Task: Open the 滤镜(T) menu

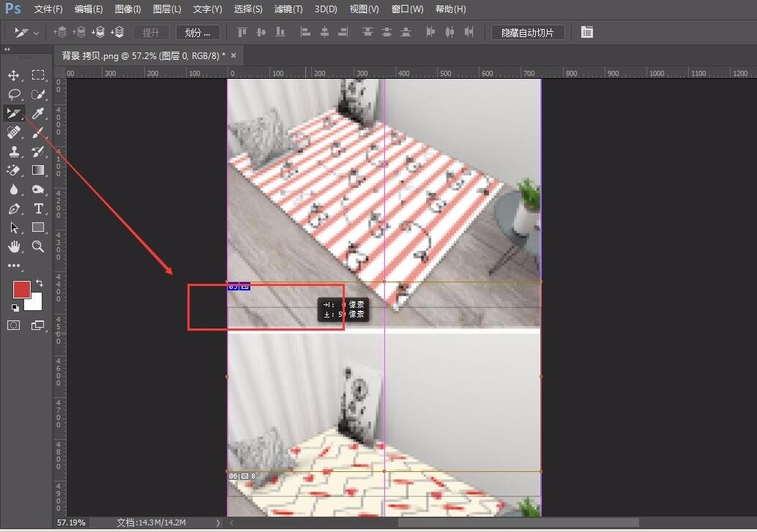Action: (x=289, y=9)
